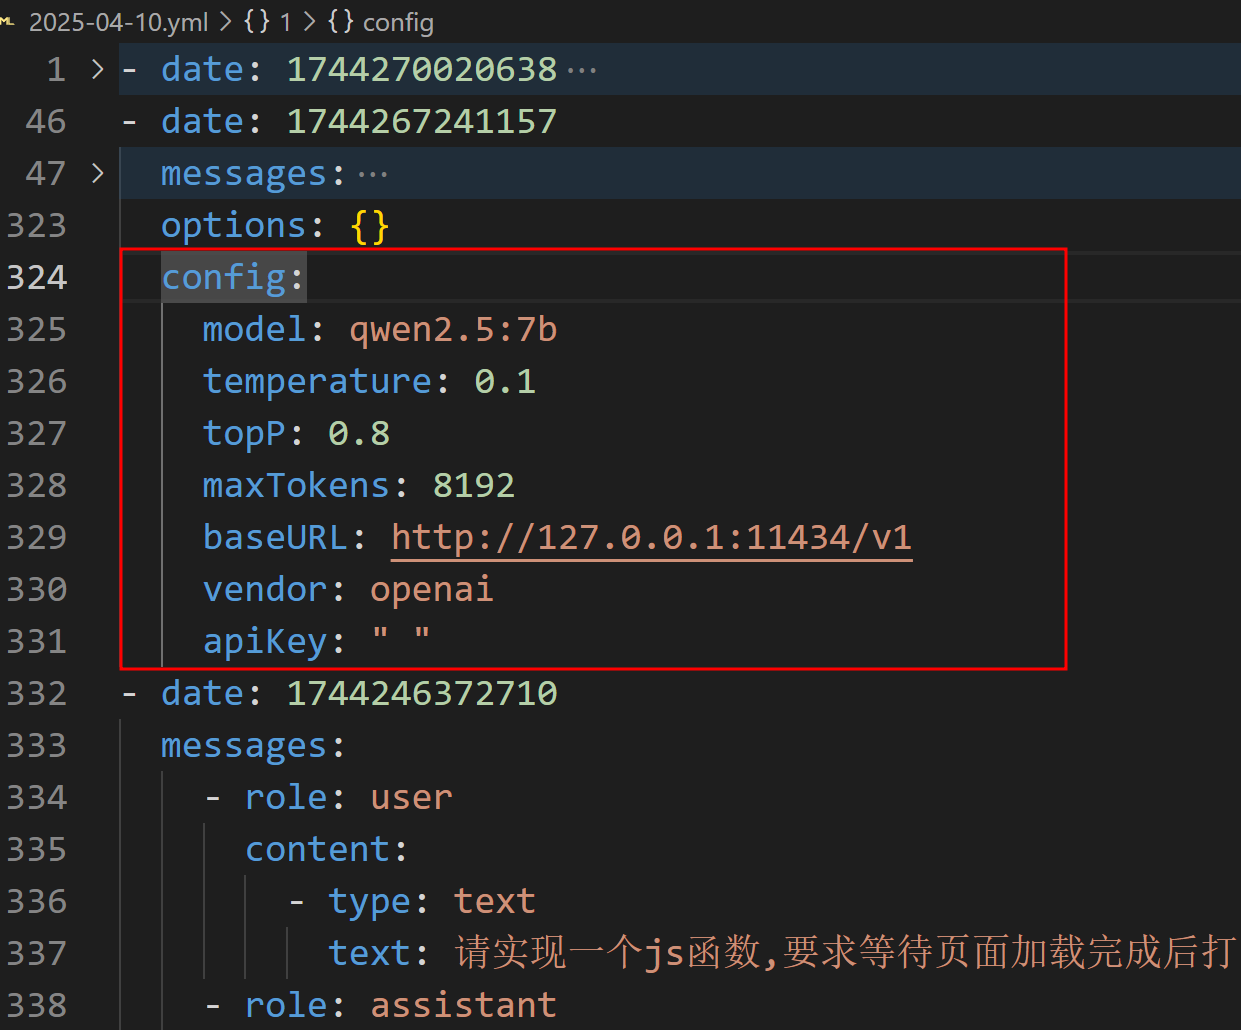Viewport: 1241px width, 1030px height.
Task: Expand the folded block on line 1
Action: pyautogui.click(x=97, y=69)
